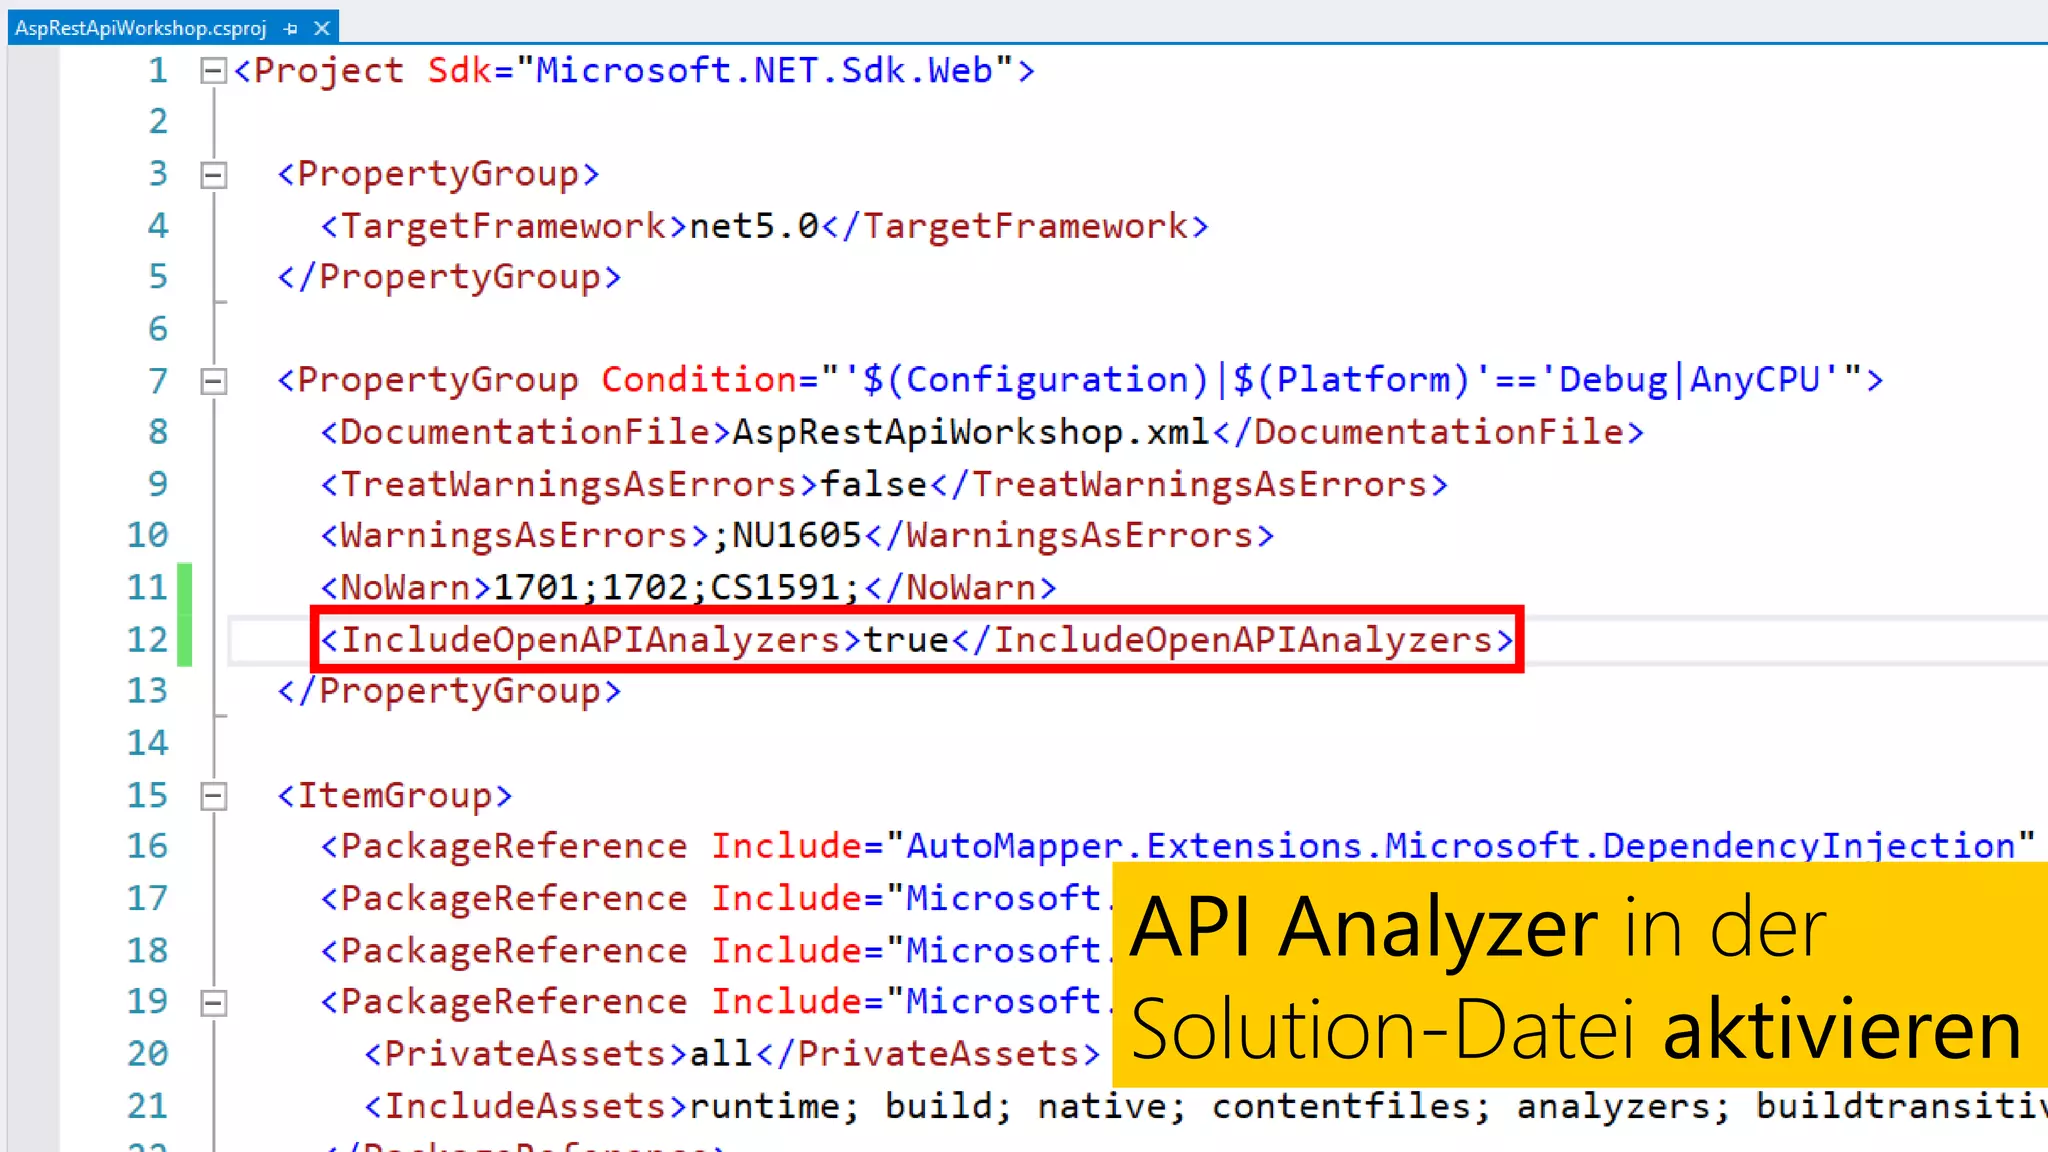Click line number 12 in the gutter
The width and height of the screenshot is (2048, 1152).
coord(147,639)
